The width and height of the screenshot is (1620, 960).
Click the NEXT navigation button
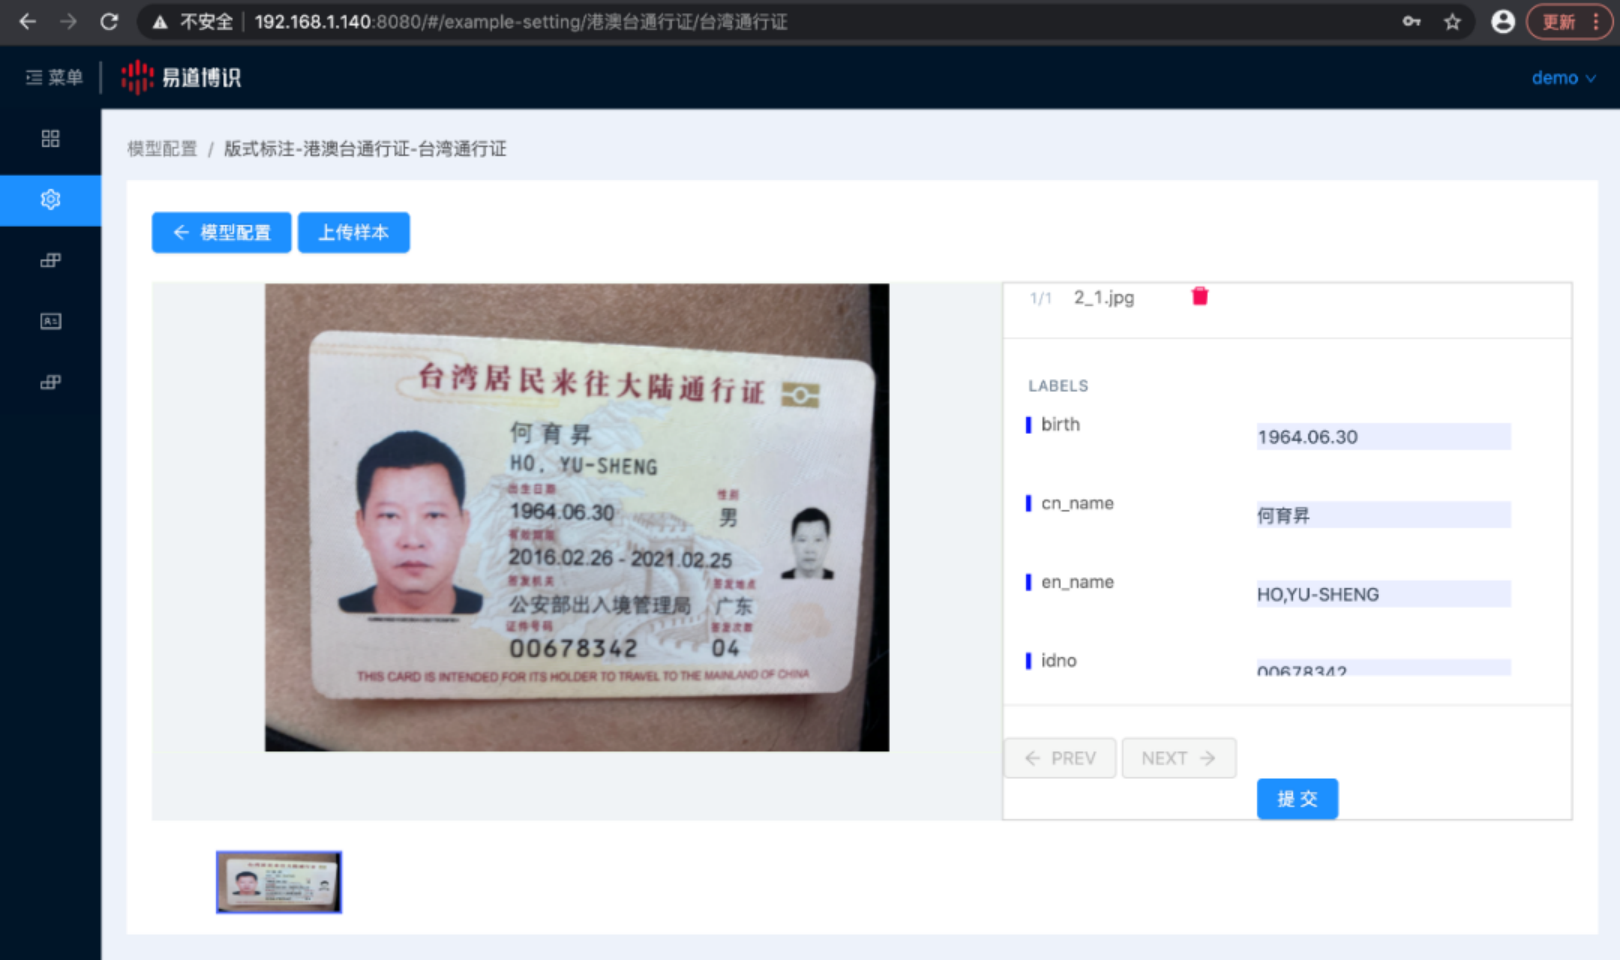[x=1178, y=758]
